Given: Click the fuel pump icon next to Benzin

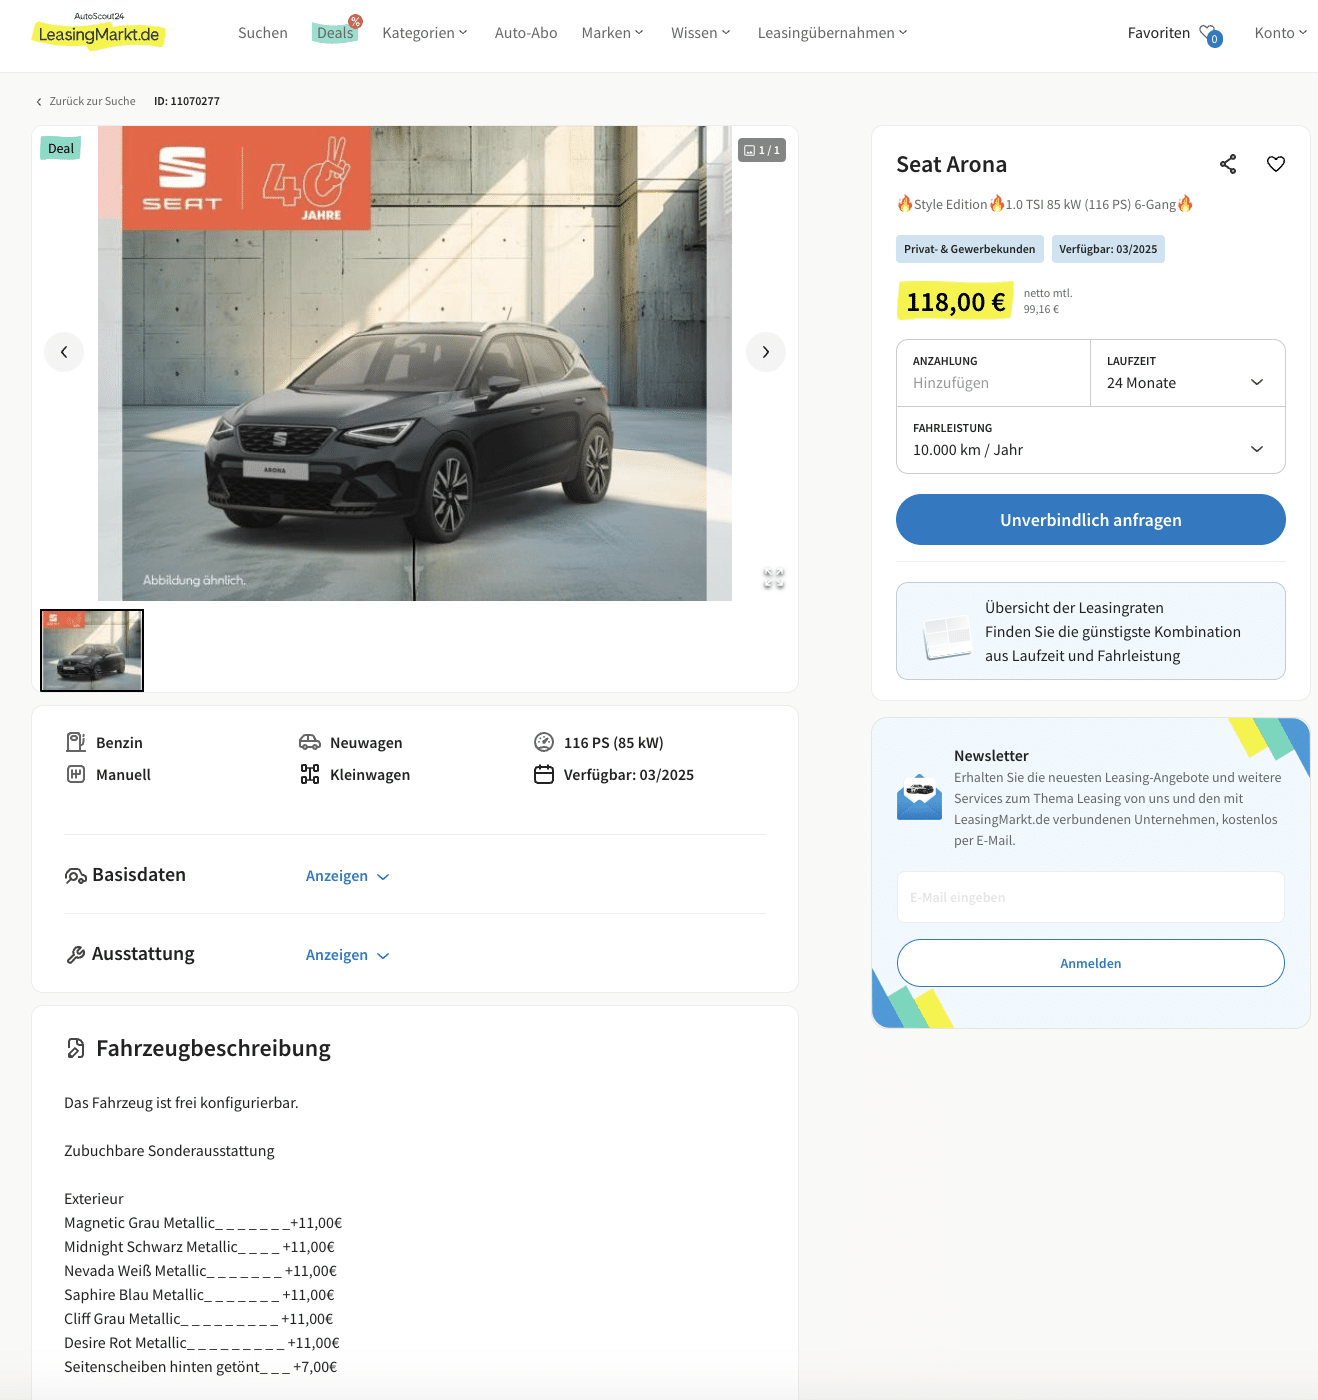Looking at the screenshot, I should 76,742.
